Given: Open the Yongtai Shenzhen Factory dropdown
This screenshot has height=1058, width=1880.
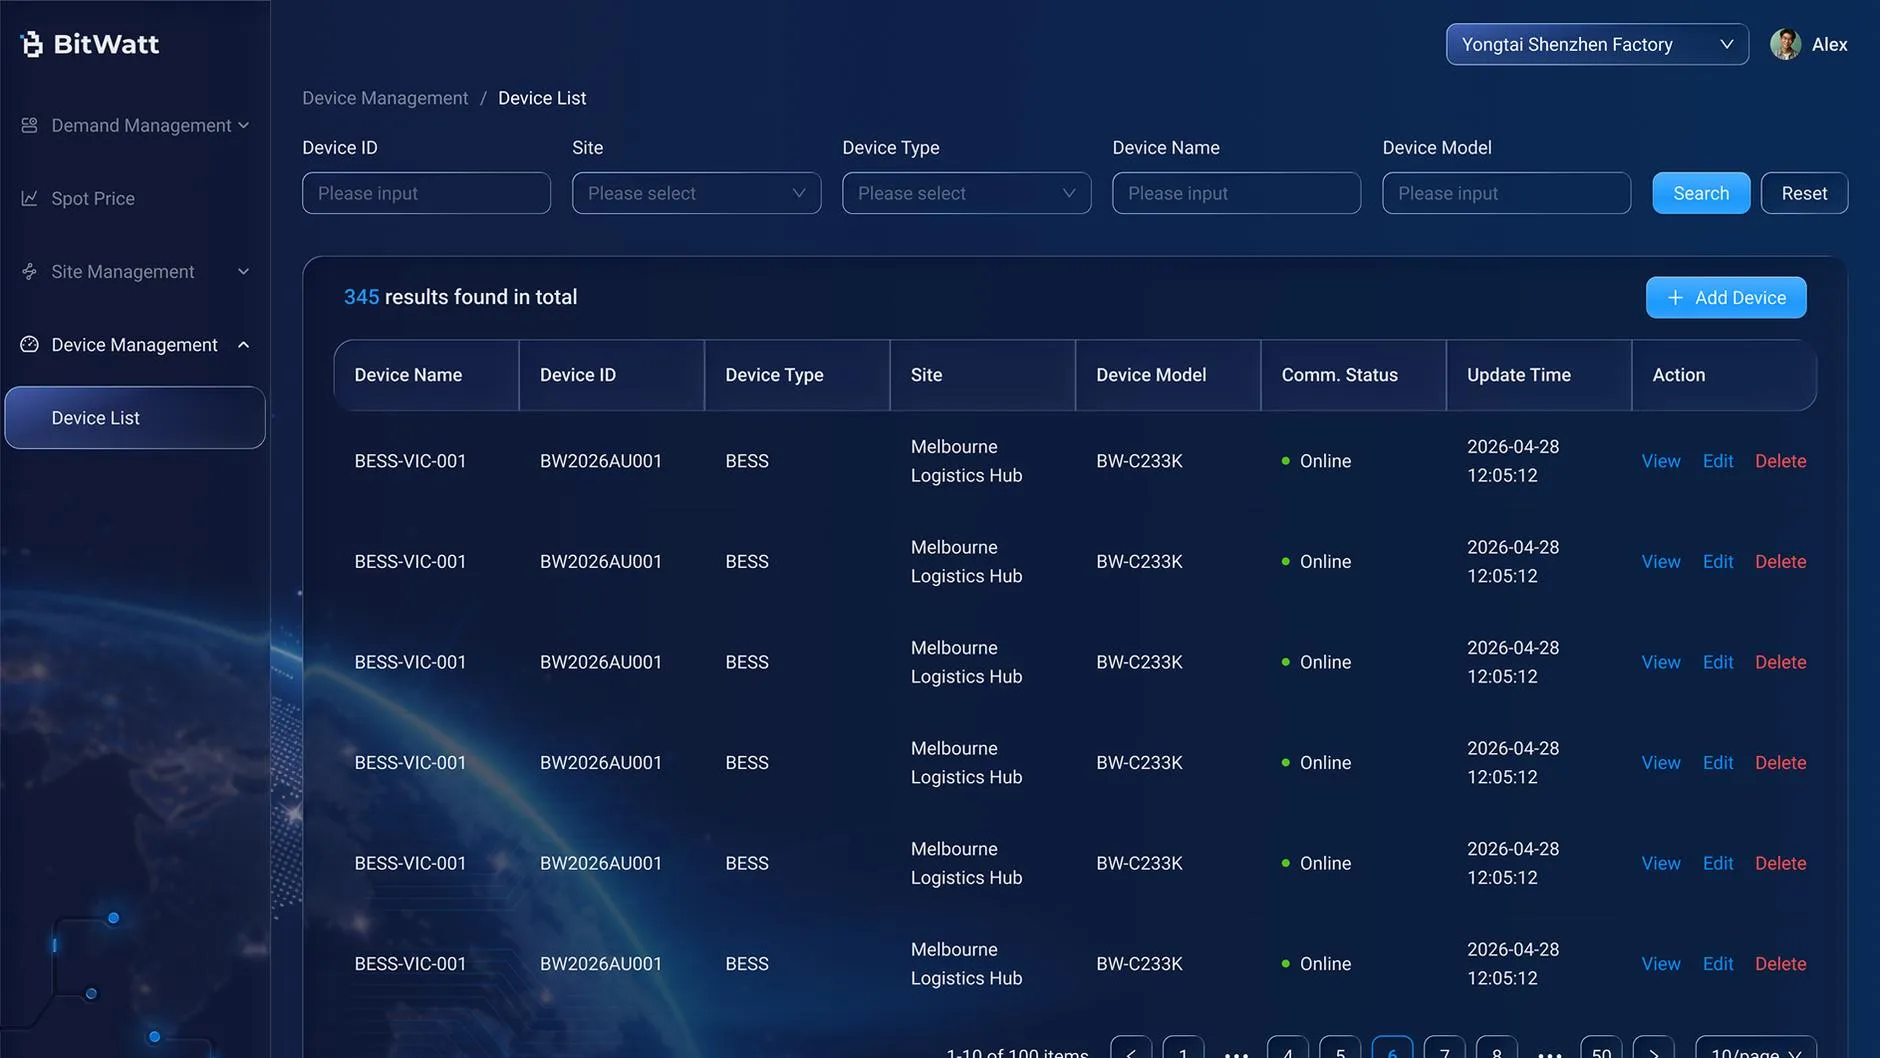Looking at the screenshot, I should (1597, 44).
